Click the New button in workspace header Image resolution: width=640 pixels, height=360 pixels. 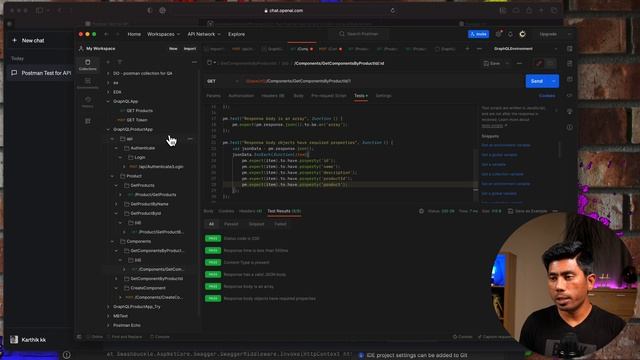pos(173,49)
